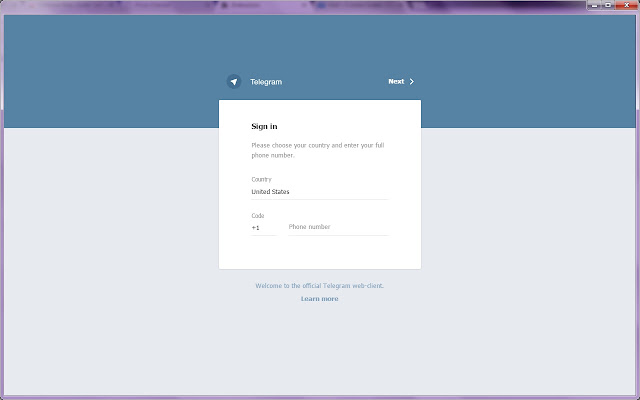Close the window with the red X
Viewport: 640px width, 400px height.
coord(627,5)
